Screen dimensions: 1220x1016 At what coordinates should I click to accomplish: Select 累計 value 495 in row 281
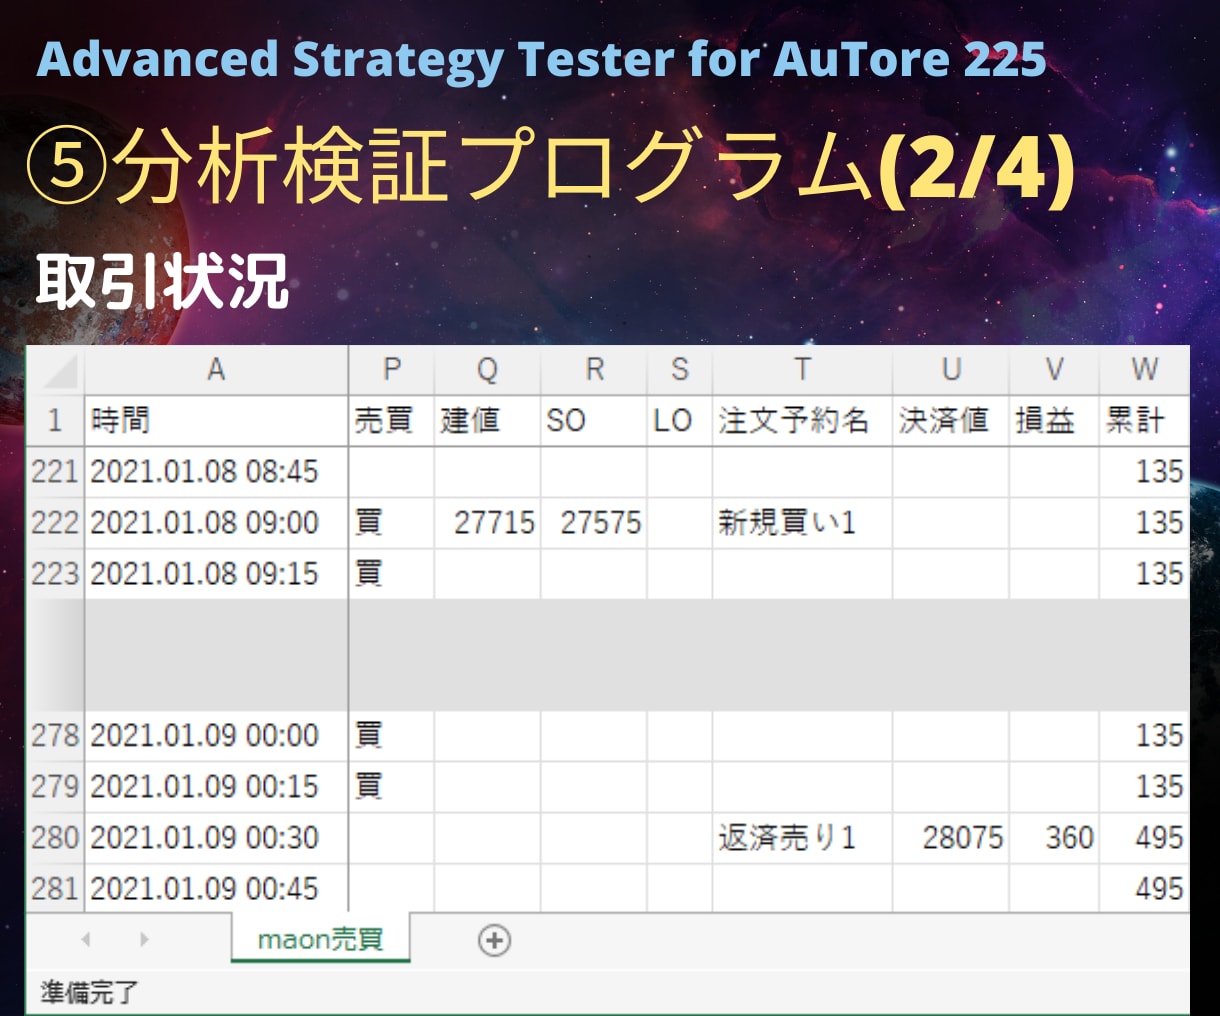(1144, 888)
